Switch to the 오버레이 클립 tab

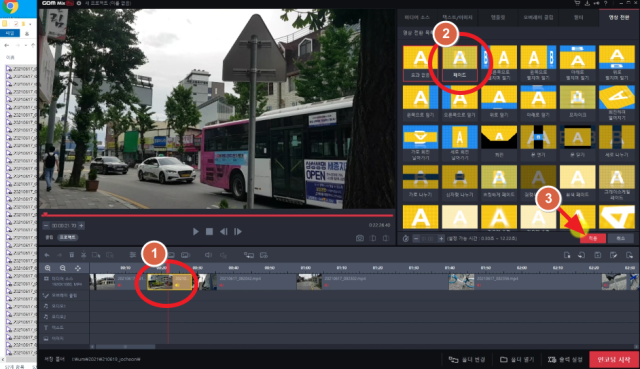(x=538, y=18)
